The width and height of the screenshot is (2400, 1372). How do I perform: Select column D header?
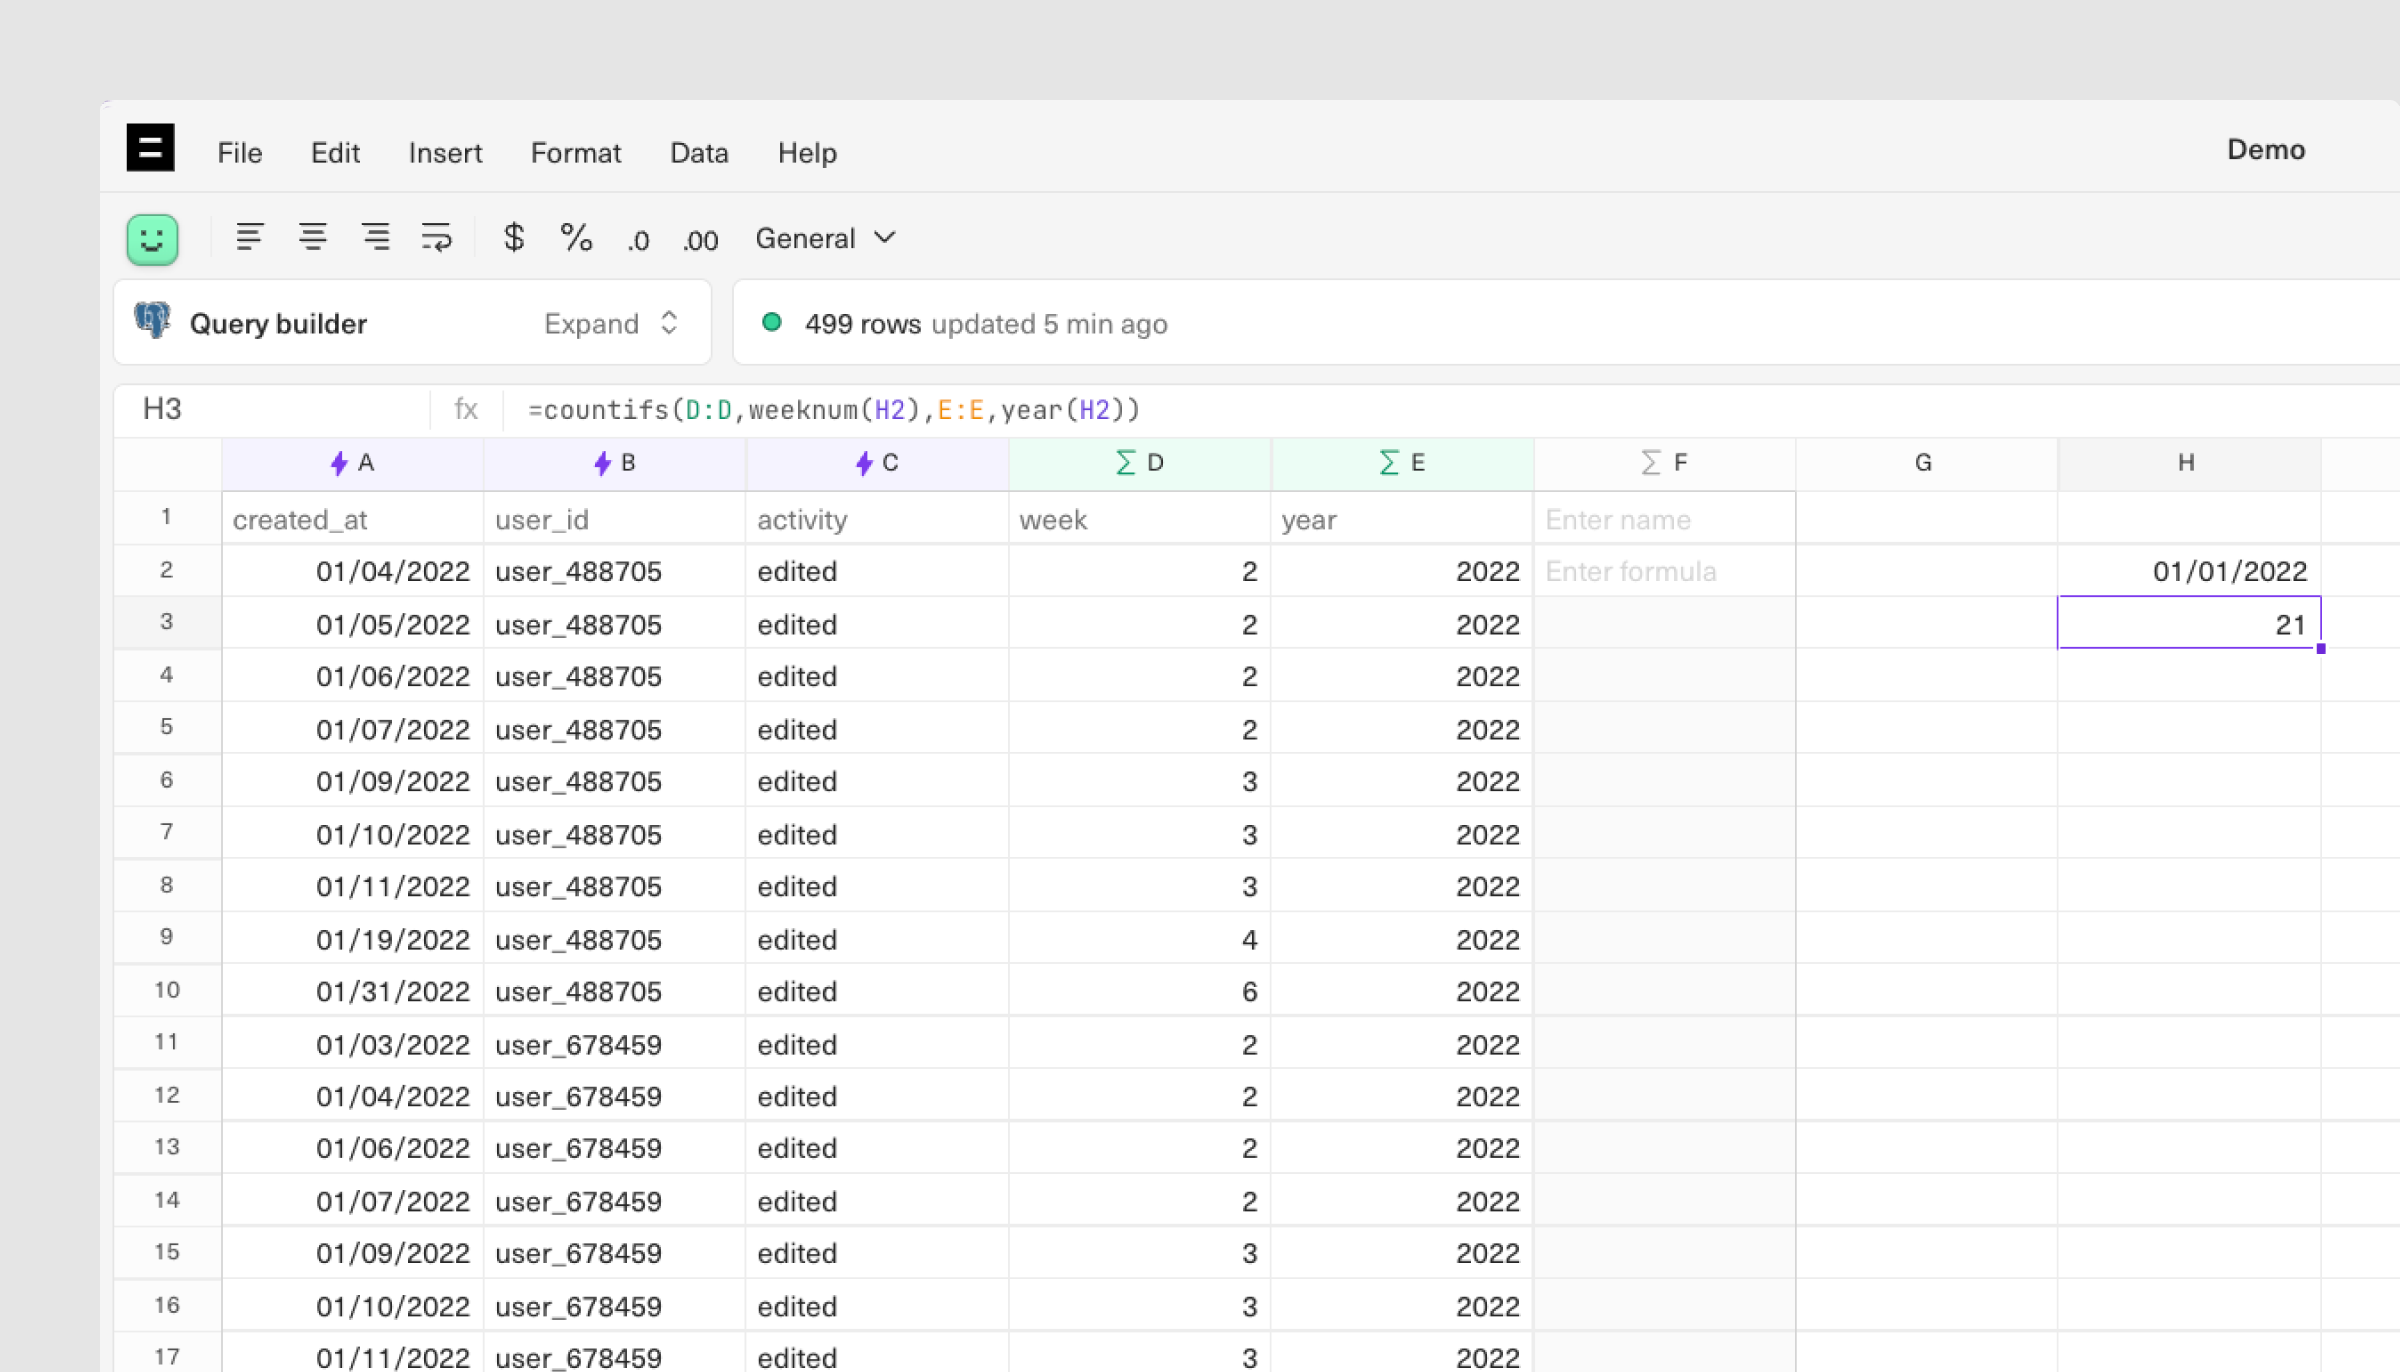[x=1140, y=463]
